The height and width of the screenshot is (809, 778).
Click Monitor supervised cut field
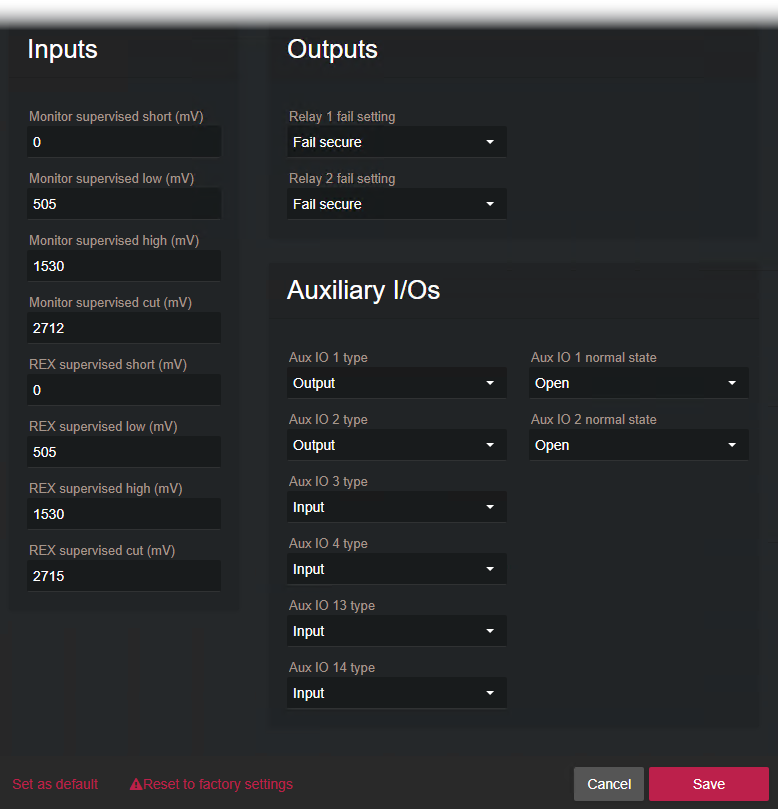tap(124, 328)
